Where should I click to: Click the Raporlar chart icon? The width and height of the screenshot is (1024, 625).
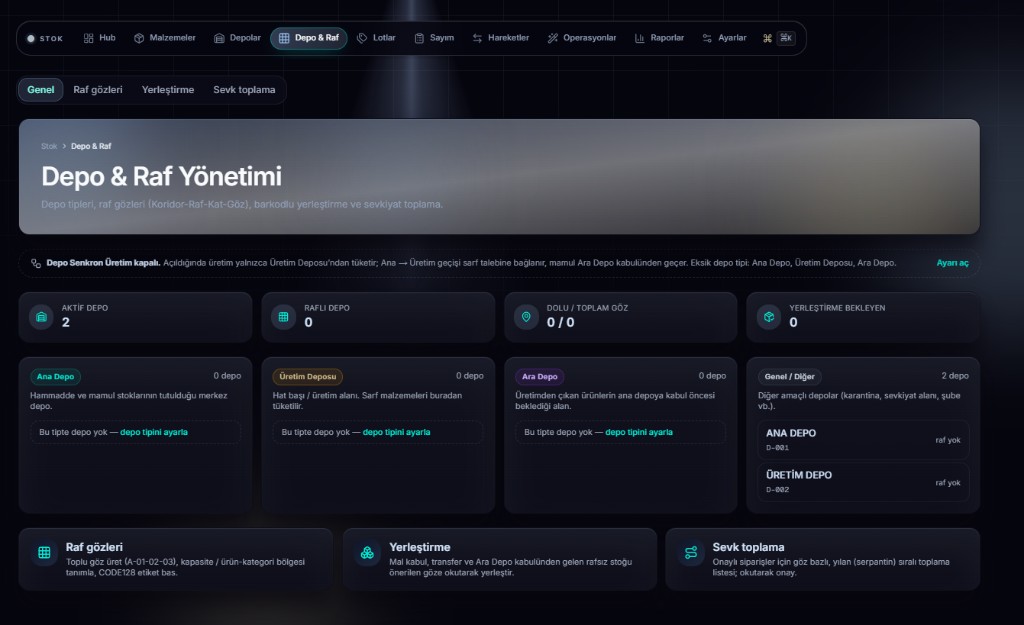639,38
